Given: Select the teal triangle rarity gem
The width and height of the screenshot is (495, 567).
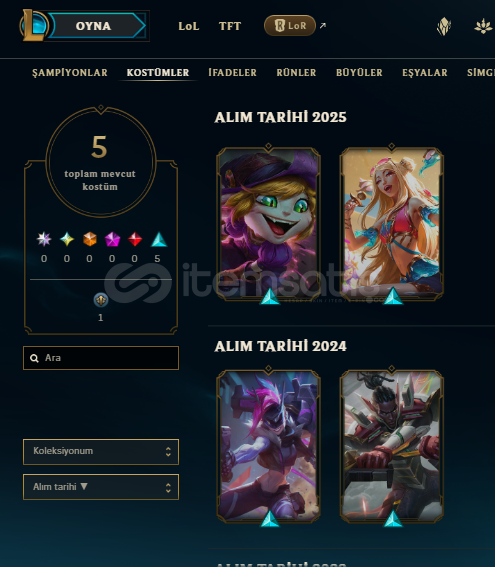Looking at the screenshot, I should pyautogui.click(x=158, y=239).
